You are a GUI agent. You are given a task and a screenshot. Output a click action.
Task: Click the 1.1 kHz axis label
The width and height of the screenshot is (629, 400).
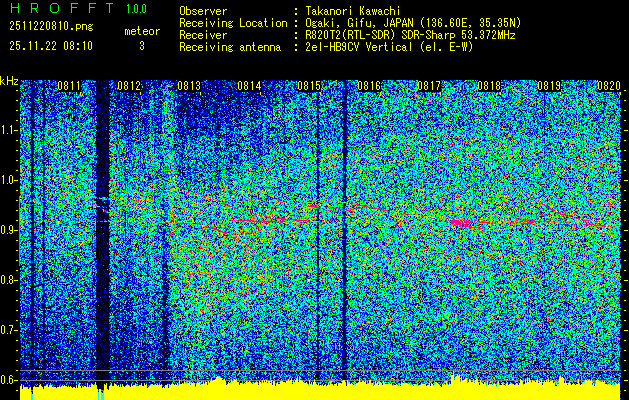coord(8,130)
